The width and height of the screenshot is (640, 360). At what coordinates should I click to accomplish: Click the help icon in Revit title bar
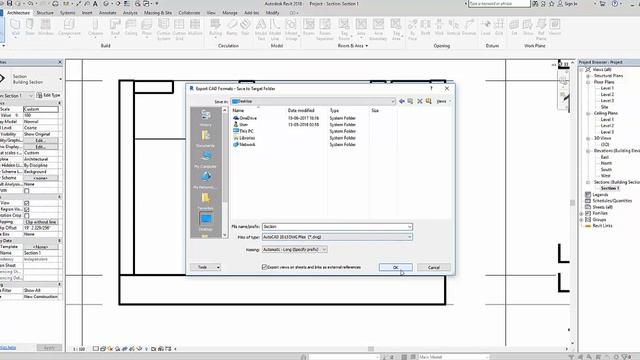point(615,4)
